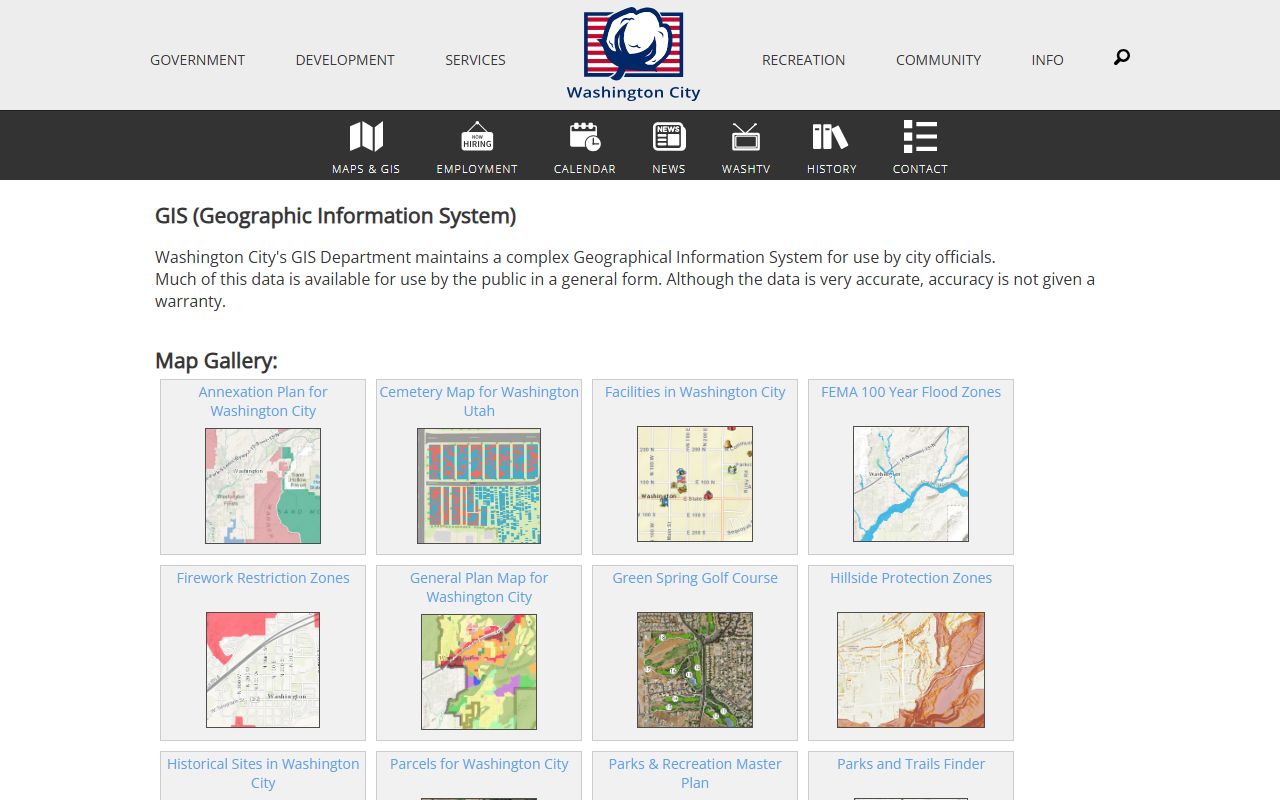The image size is (1280, 800).
Task: Open the News newspaper icon
Action: pos(669,137)
